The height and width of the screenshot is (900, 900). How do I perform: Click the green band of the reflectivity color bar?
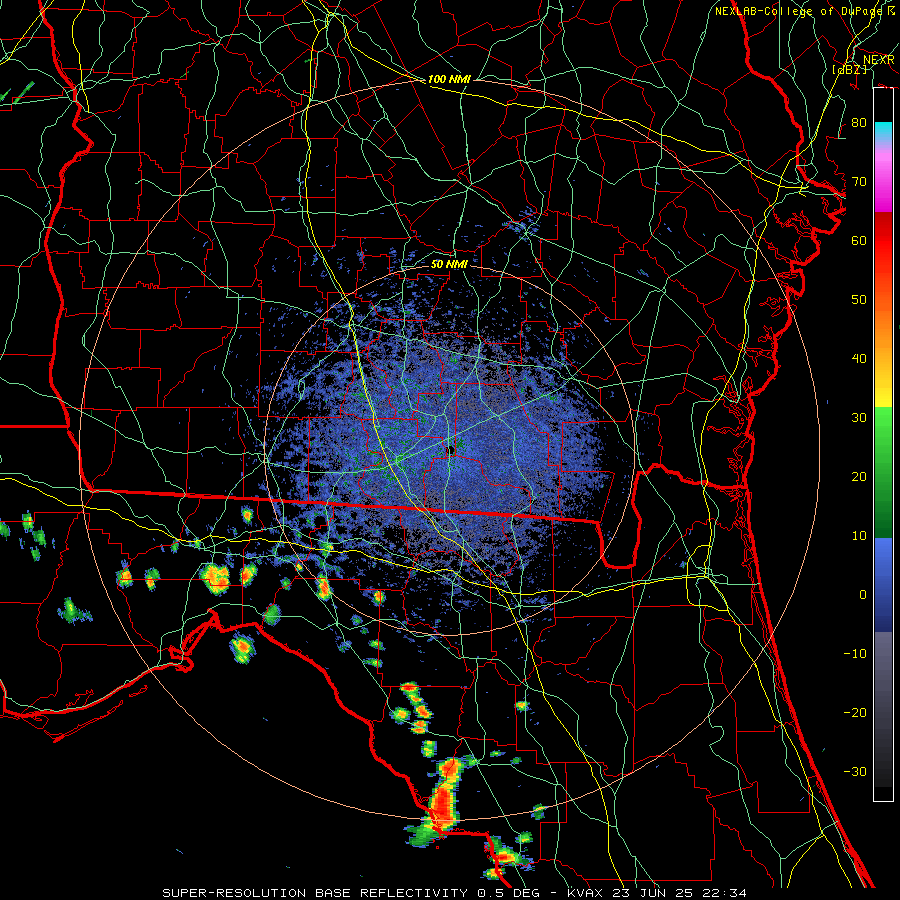click(x=883, y=472)
